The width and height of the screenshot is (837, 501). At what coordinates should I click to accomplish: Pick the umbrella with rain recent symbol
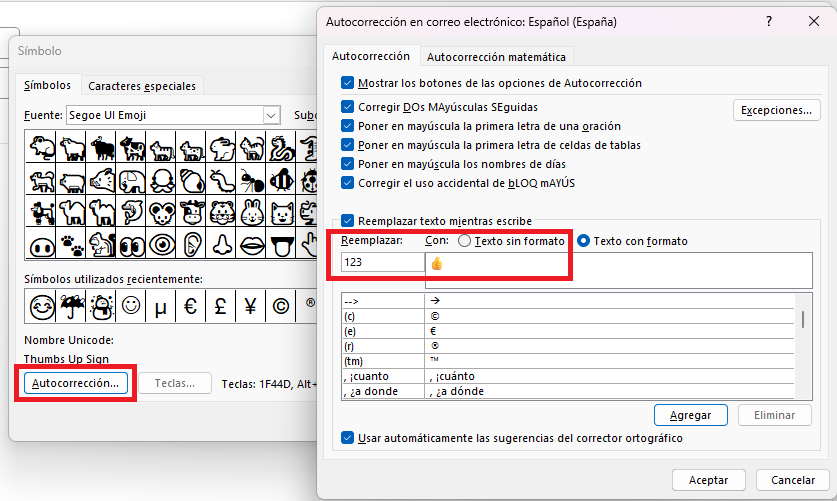(x=72, y=306)
